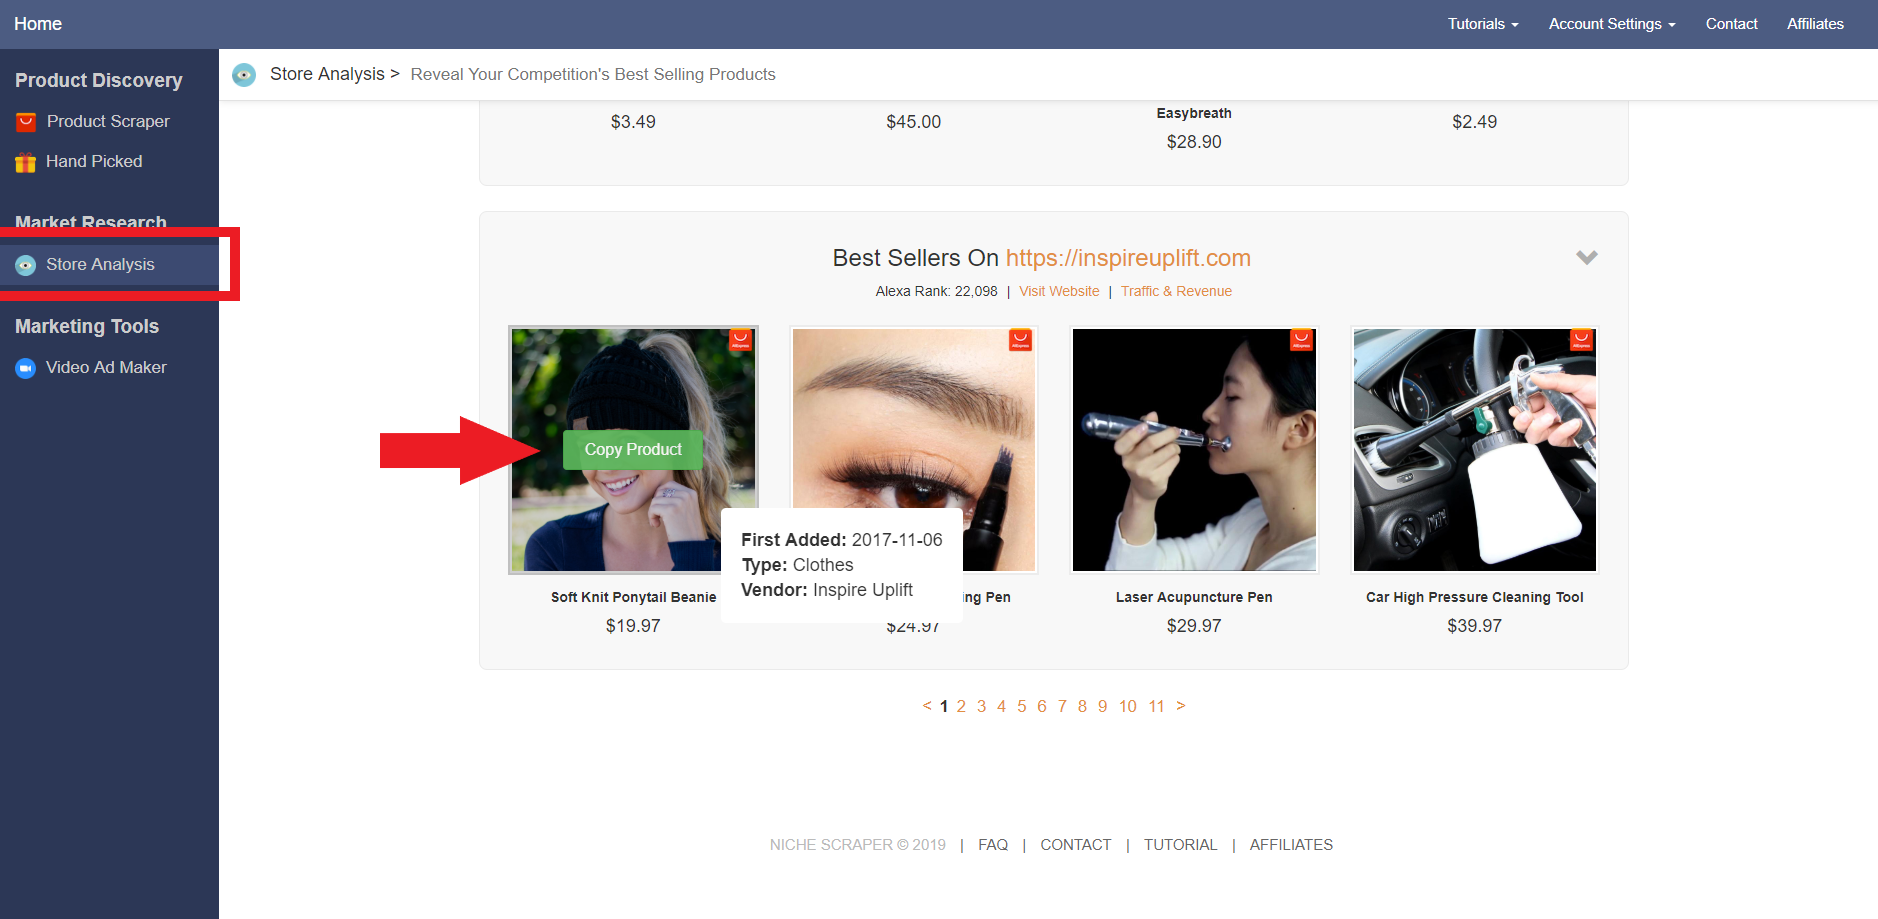Click AliExpress badge on Laser Acupuncture Pen

[x=1302, y=340]
